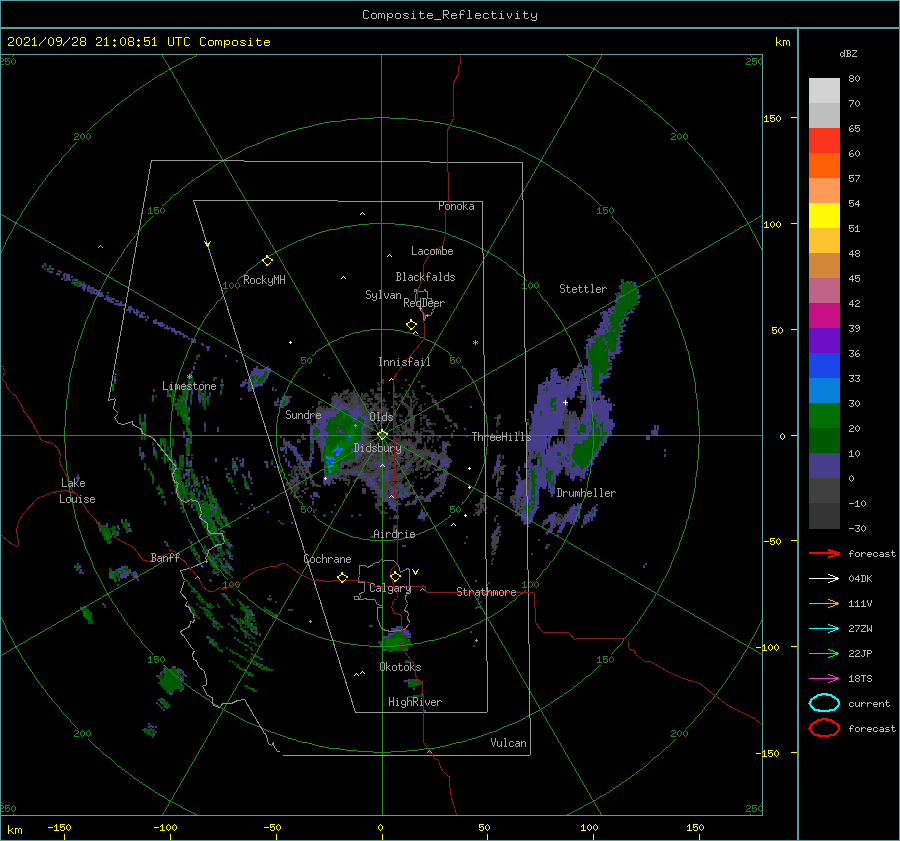Select the yellow radar-site diamond at Olds

coord(382,435)
